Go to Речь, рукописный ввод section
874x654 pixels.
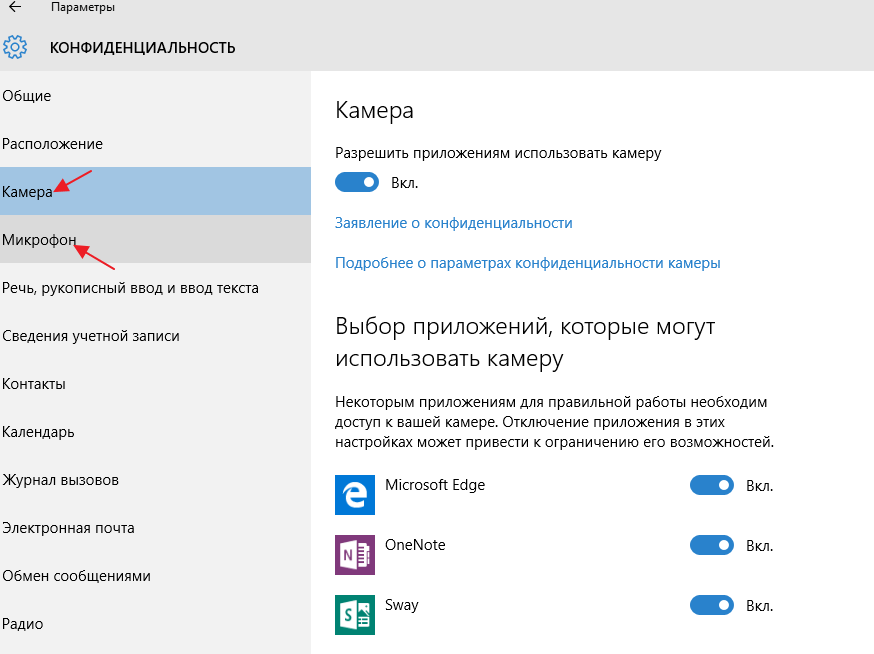(130, 288)
